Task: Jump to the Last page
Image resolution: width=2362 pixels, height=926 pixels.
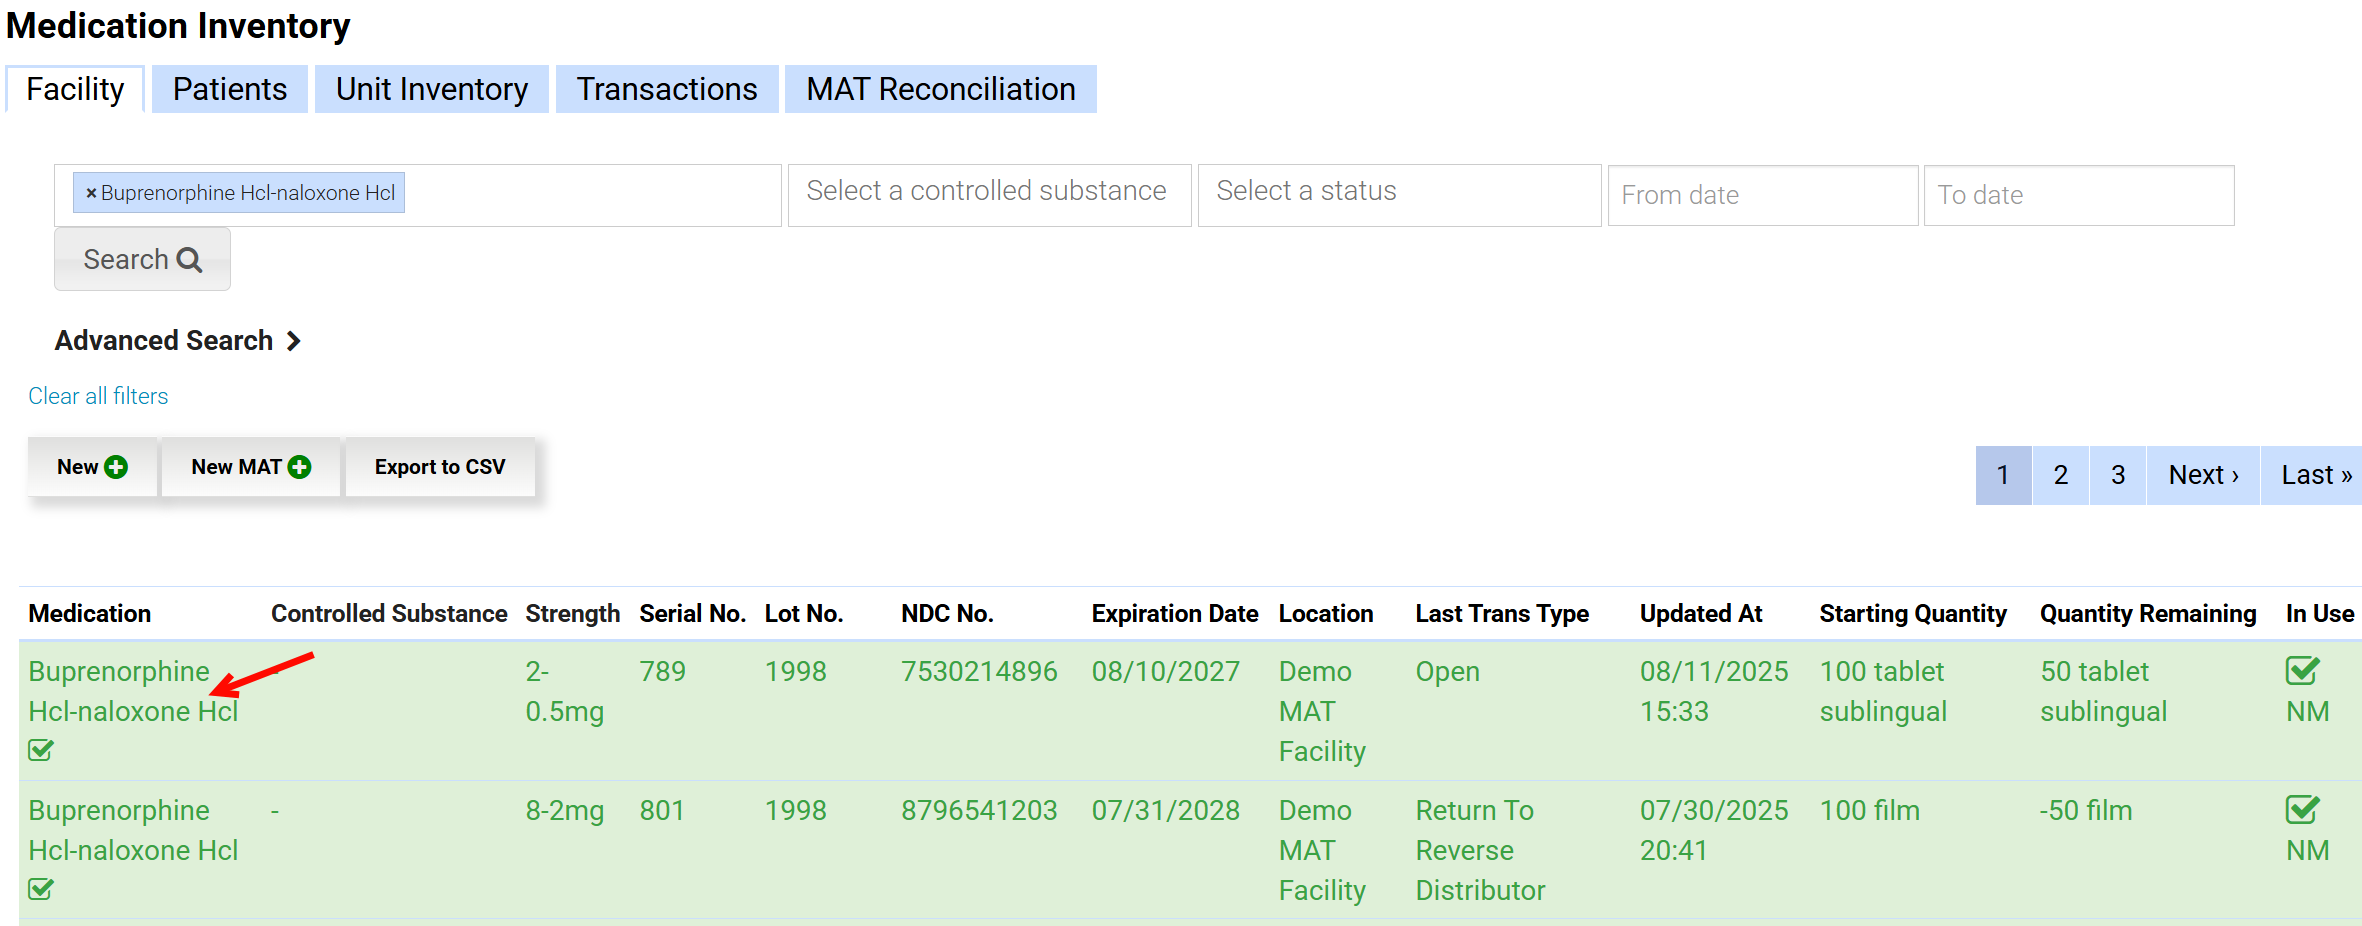Action: (x=2315, y=475)
